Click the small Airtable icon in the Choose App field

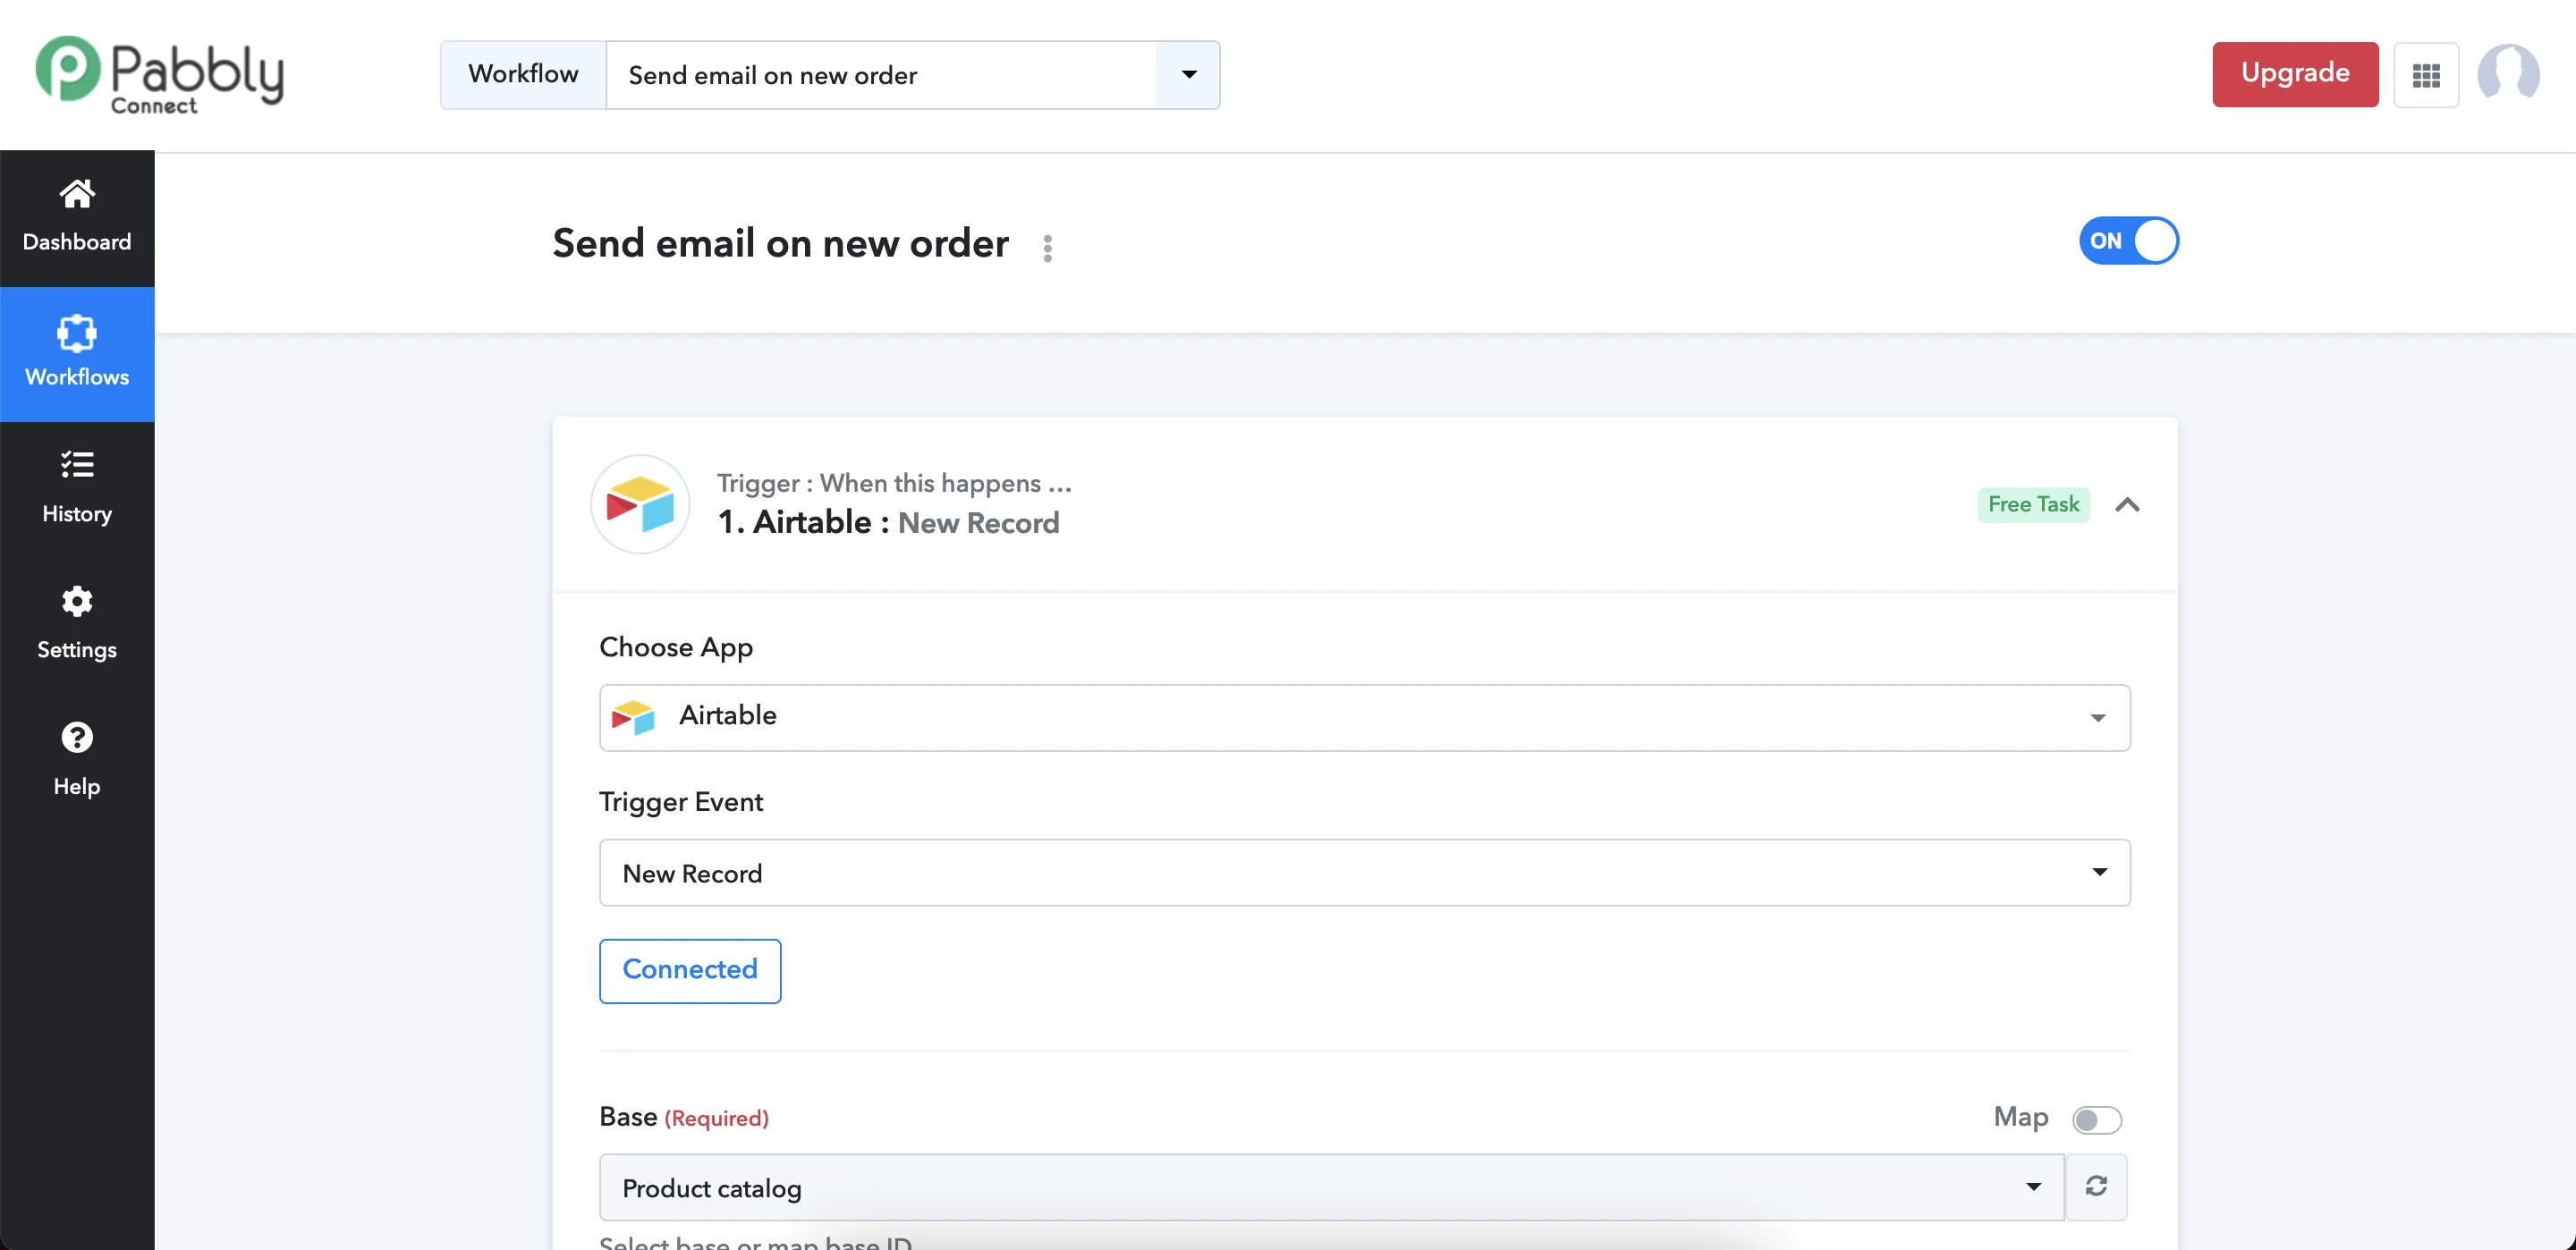tap(633, 717)
